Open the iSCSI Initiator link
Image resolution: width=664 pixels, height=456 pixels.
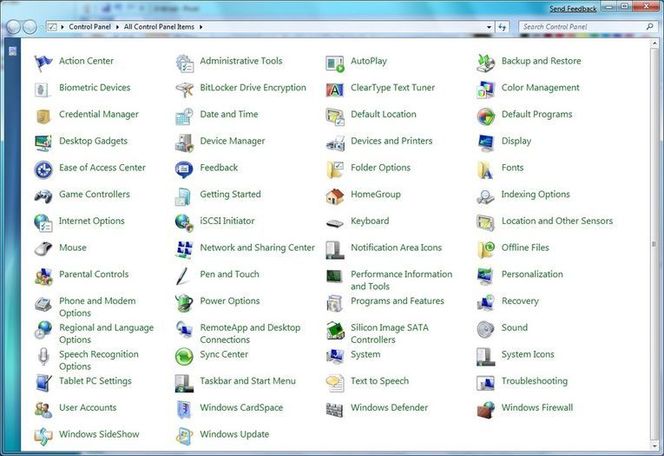coord(227,221)
